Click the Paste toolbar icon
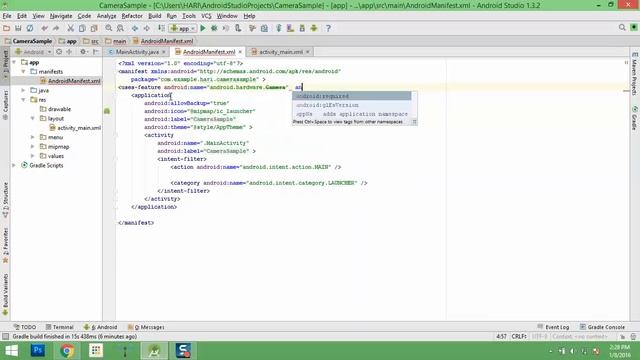Screen dimensions: 640x360 point(94,28)
